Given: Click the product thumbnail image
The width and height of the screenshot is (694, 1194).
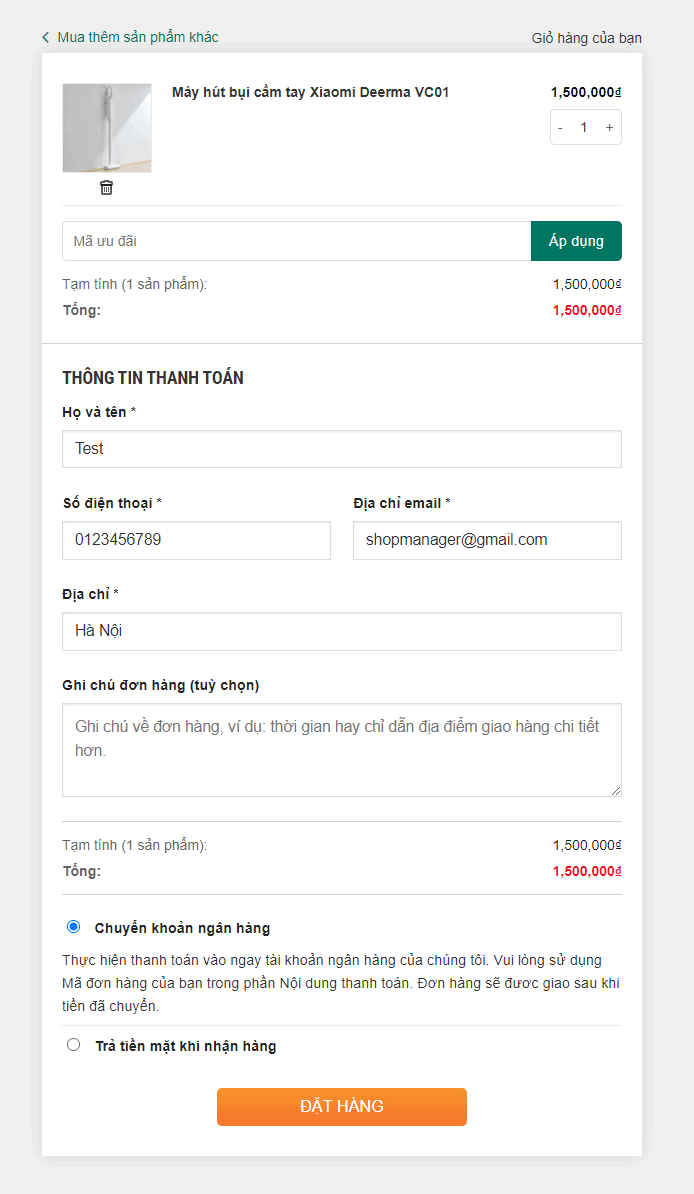Looking at the screenshot, I should (107, 127).
